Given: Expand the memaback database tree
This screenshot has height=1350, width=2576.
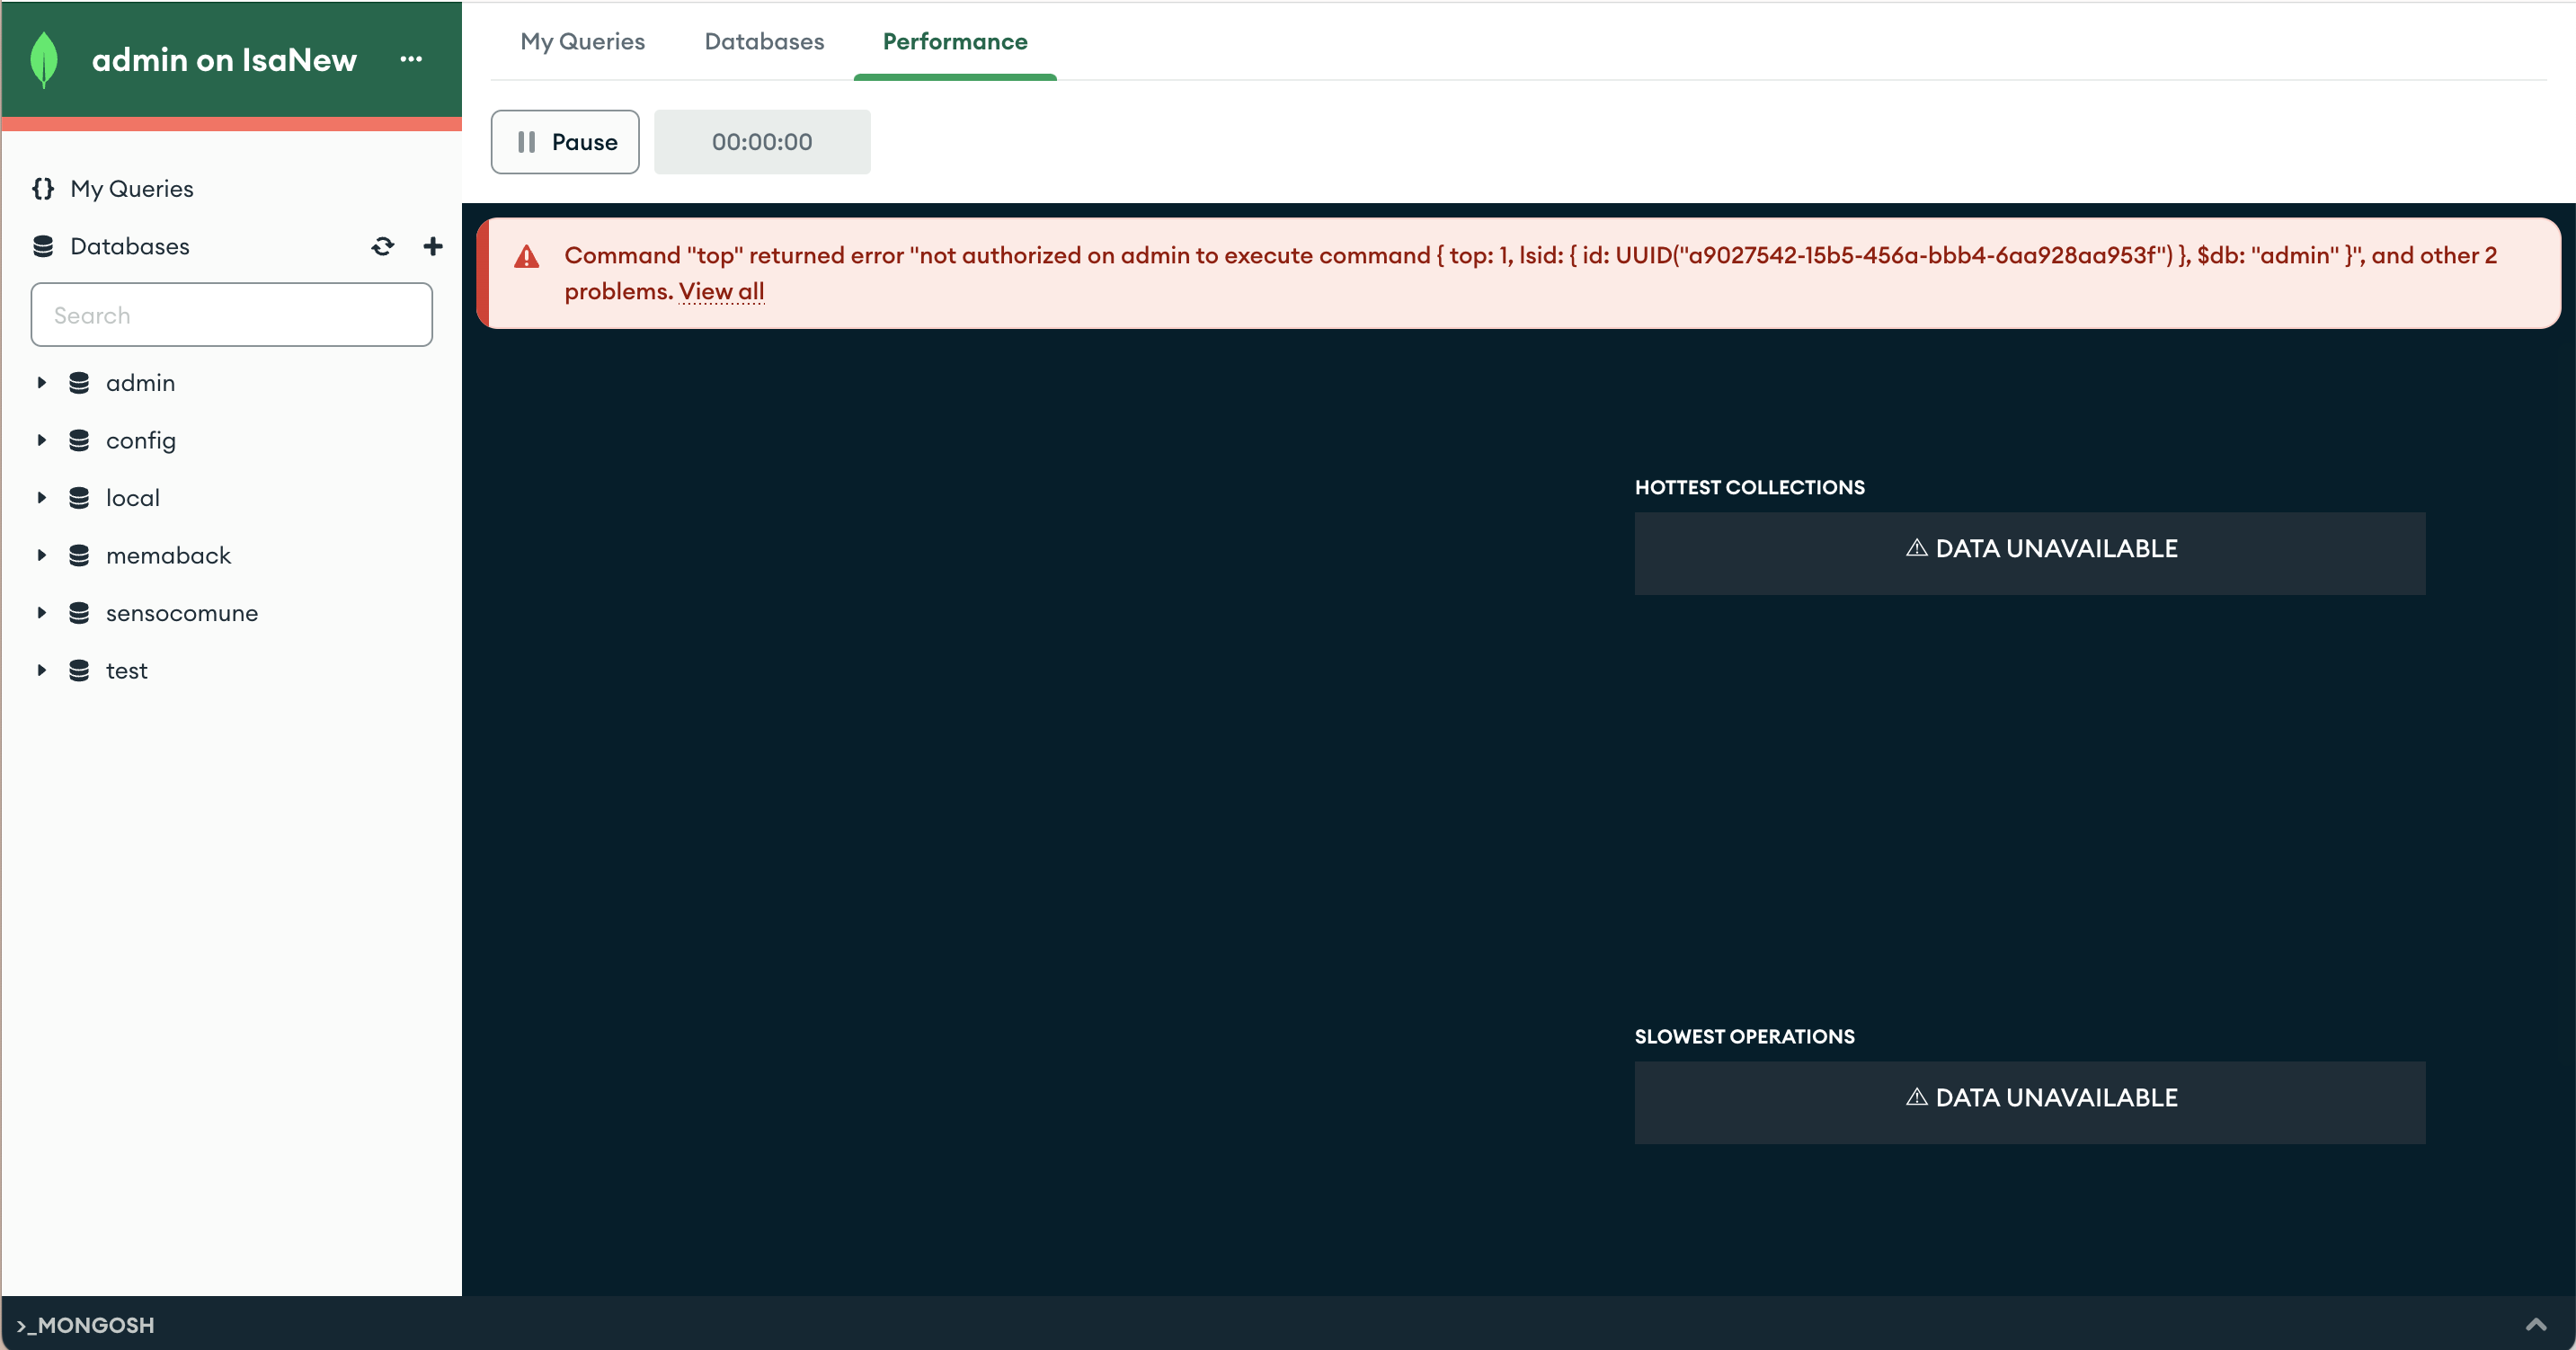Looking at the screenshot, I should click(42, 555).
